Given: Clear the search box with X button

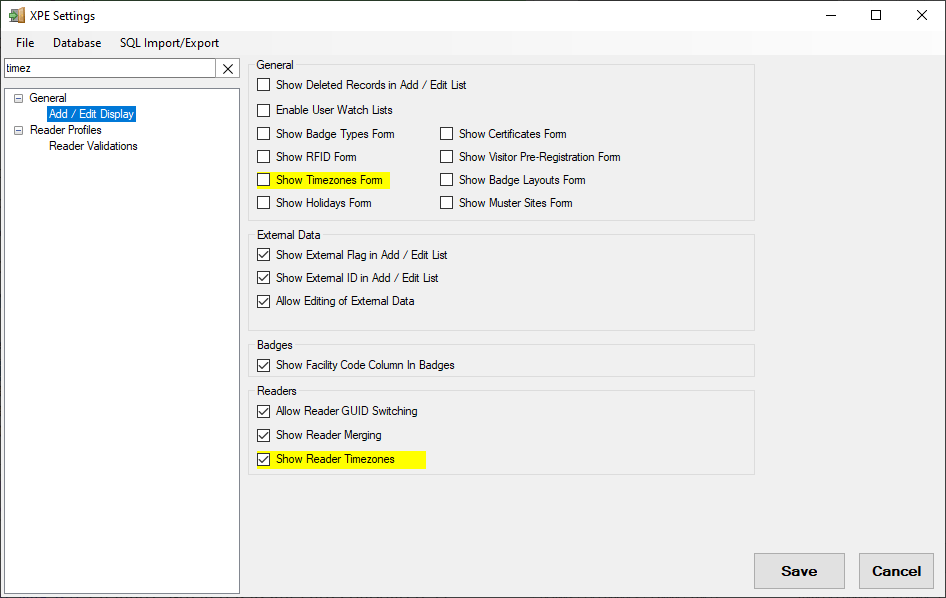Looking at the screenshot, I should click(x=228, y=68).
